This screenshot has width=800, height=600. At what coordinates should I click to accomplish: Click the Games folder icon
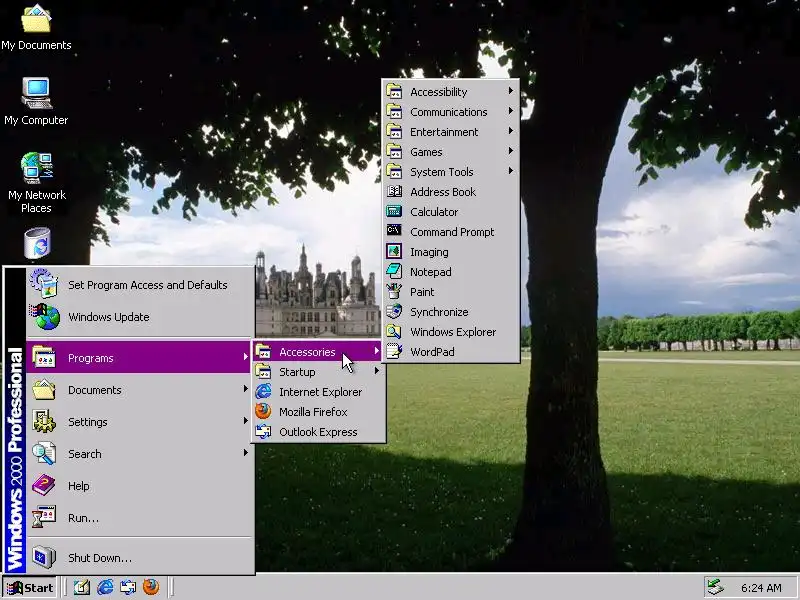[394, 151]
